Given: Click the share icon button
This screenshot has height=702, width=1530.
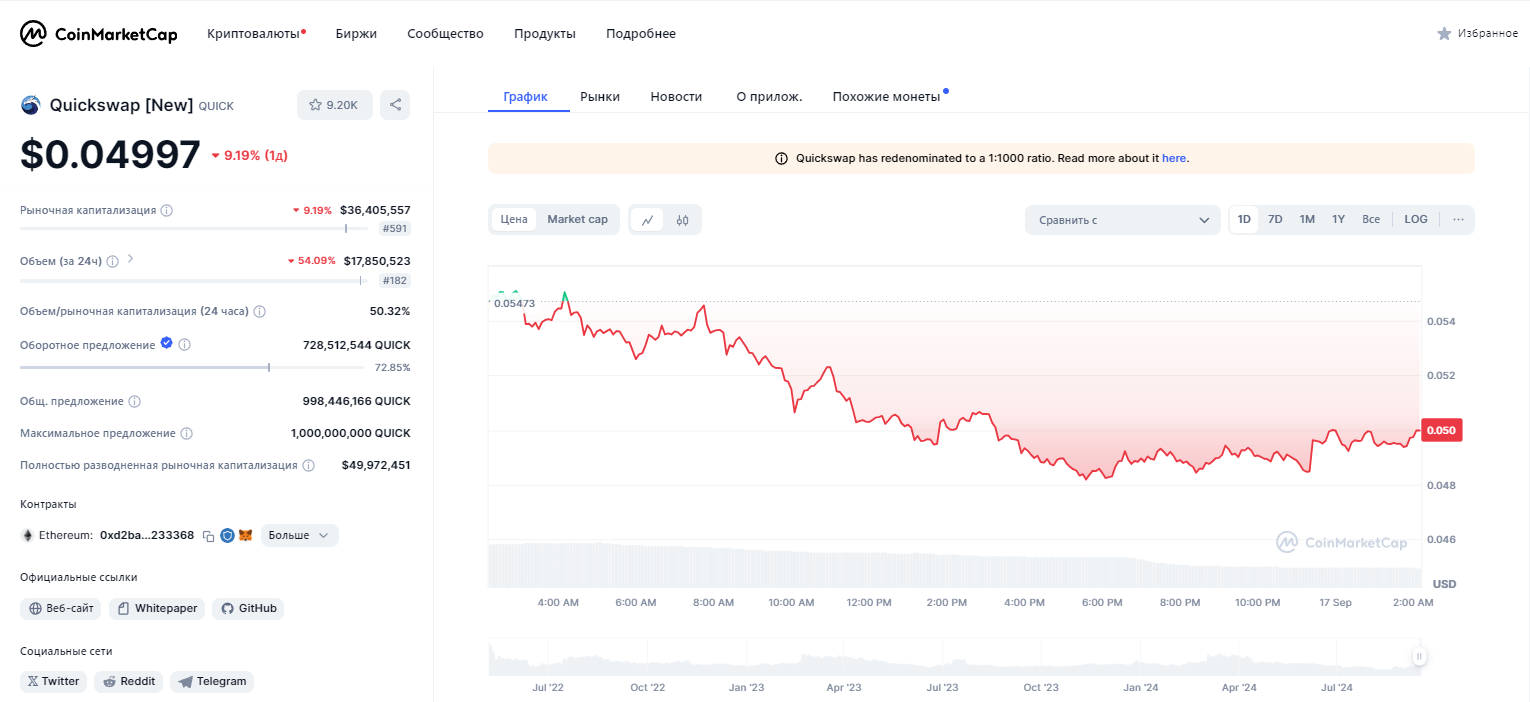Looking at the screenshot, I should (x=395, y=105).
